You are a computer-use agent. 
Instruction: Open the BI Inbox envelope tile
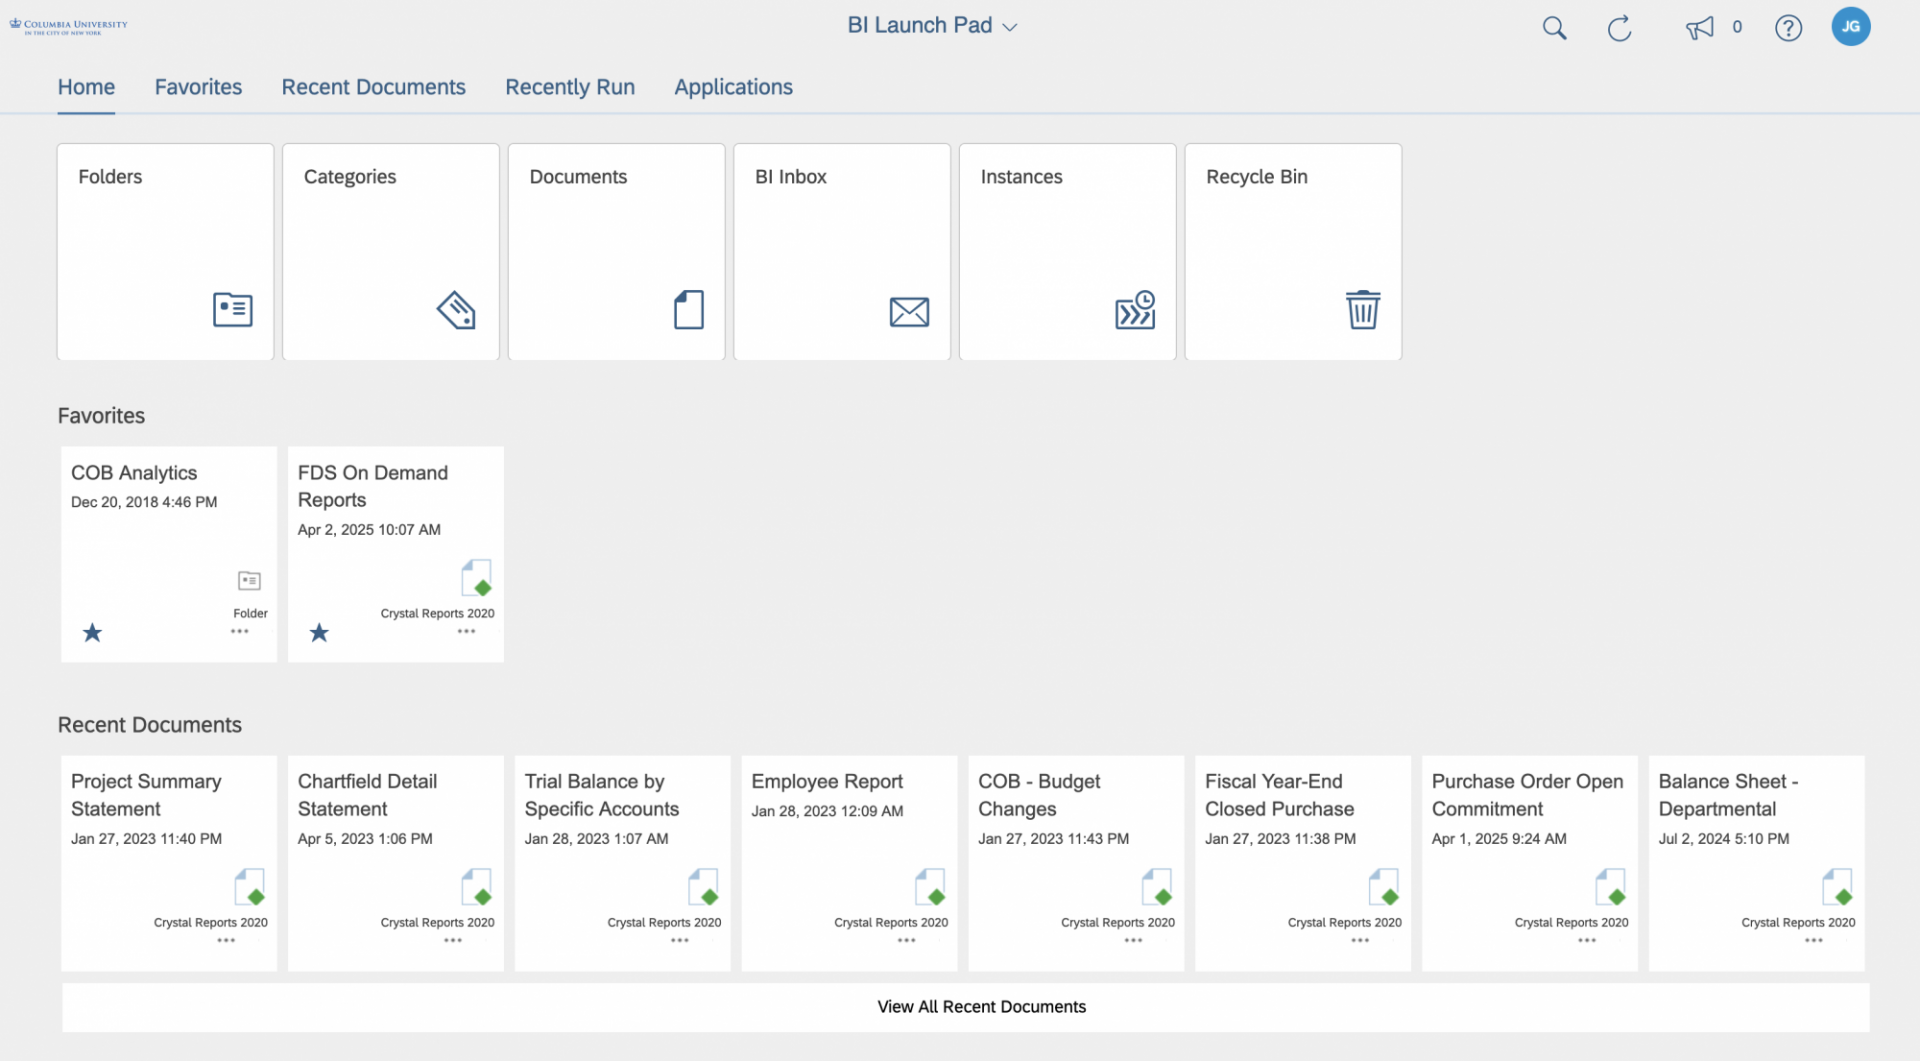point(842,251)
